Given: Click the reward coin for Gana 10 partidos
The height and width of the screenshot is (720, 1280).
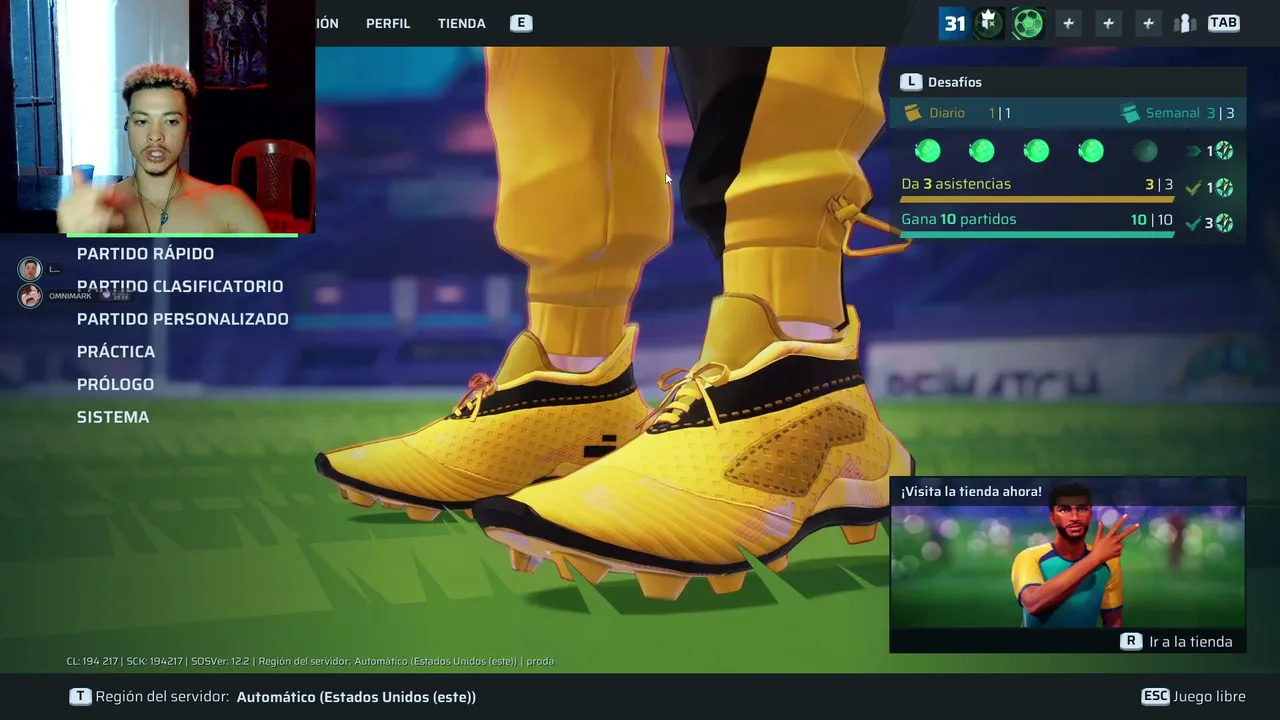Looking at the screenshot, I should (1224, 223).
